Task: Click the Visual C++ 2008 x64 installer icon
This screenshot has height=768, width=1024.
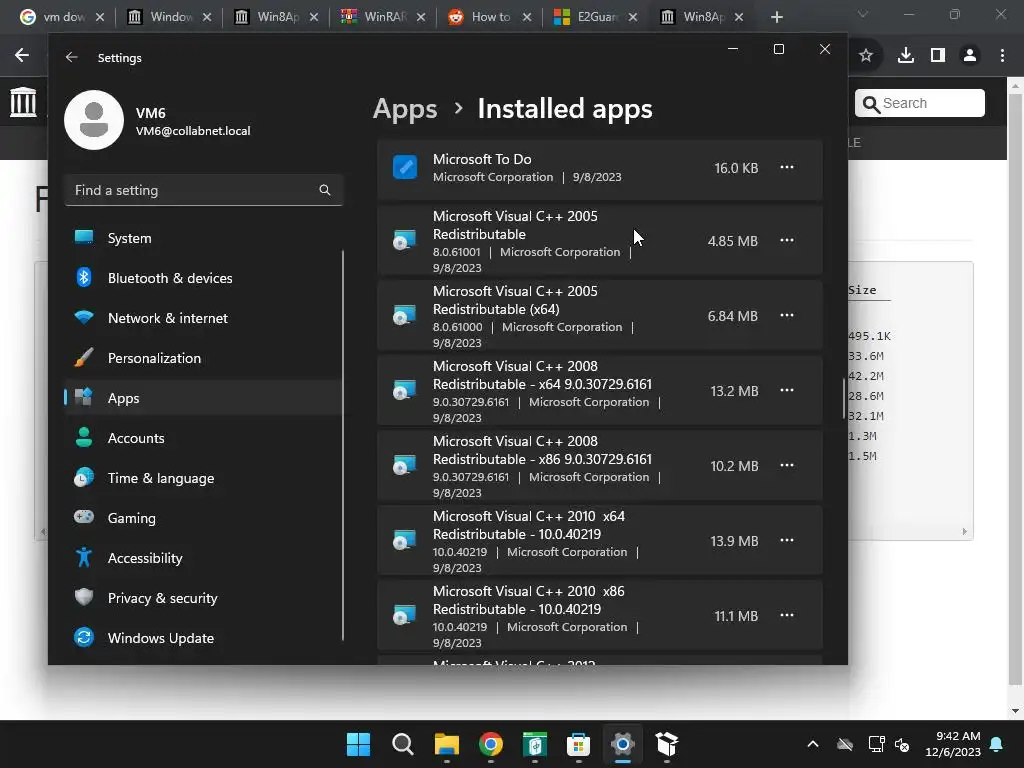Action: point(405,391)
